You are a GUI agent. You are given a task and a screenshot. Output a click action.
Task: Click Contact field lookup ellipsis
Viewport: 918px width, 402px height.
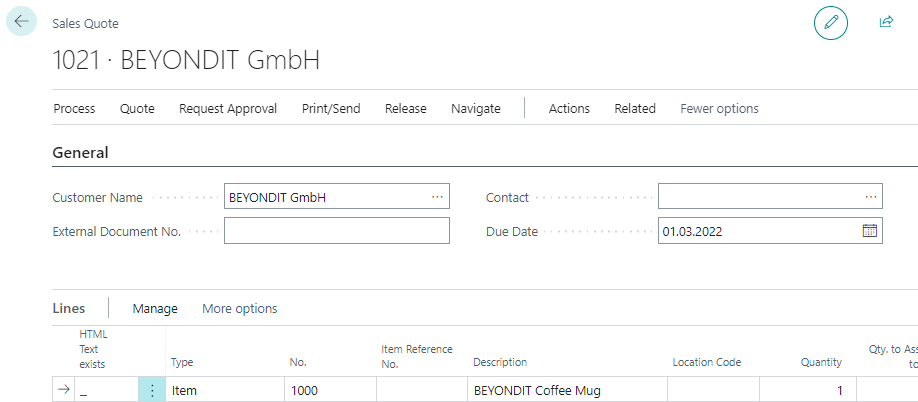[871, 198]
